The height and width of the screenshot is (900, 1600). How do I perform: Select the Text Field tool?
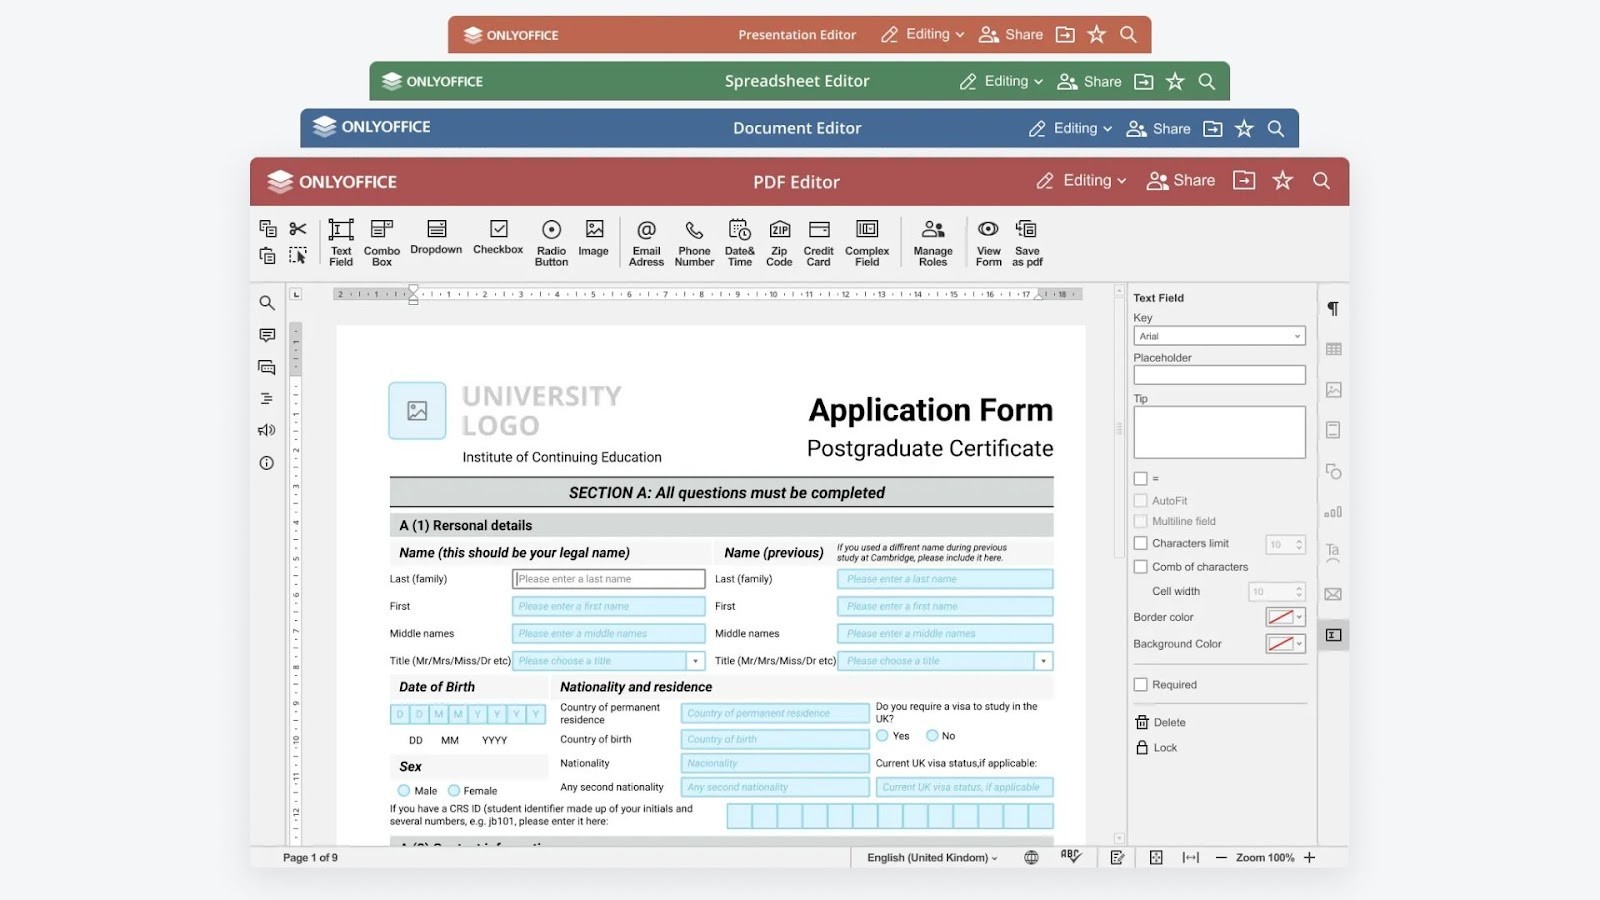click(x=340, y=241)
